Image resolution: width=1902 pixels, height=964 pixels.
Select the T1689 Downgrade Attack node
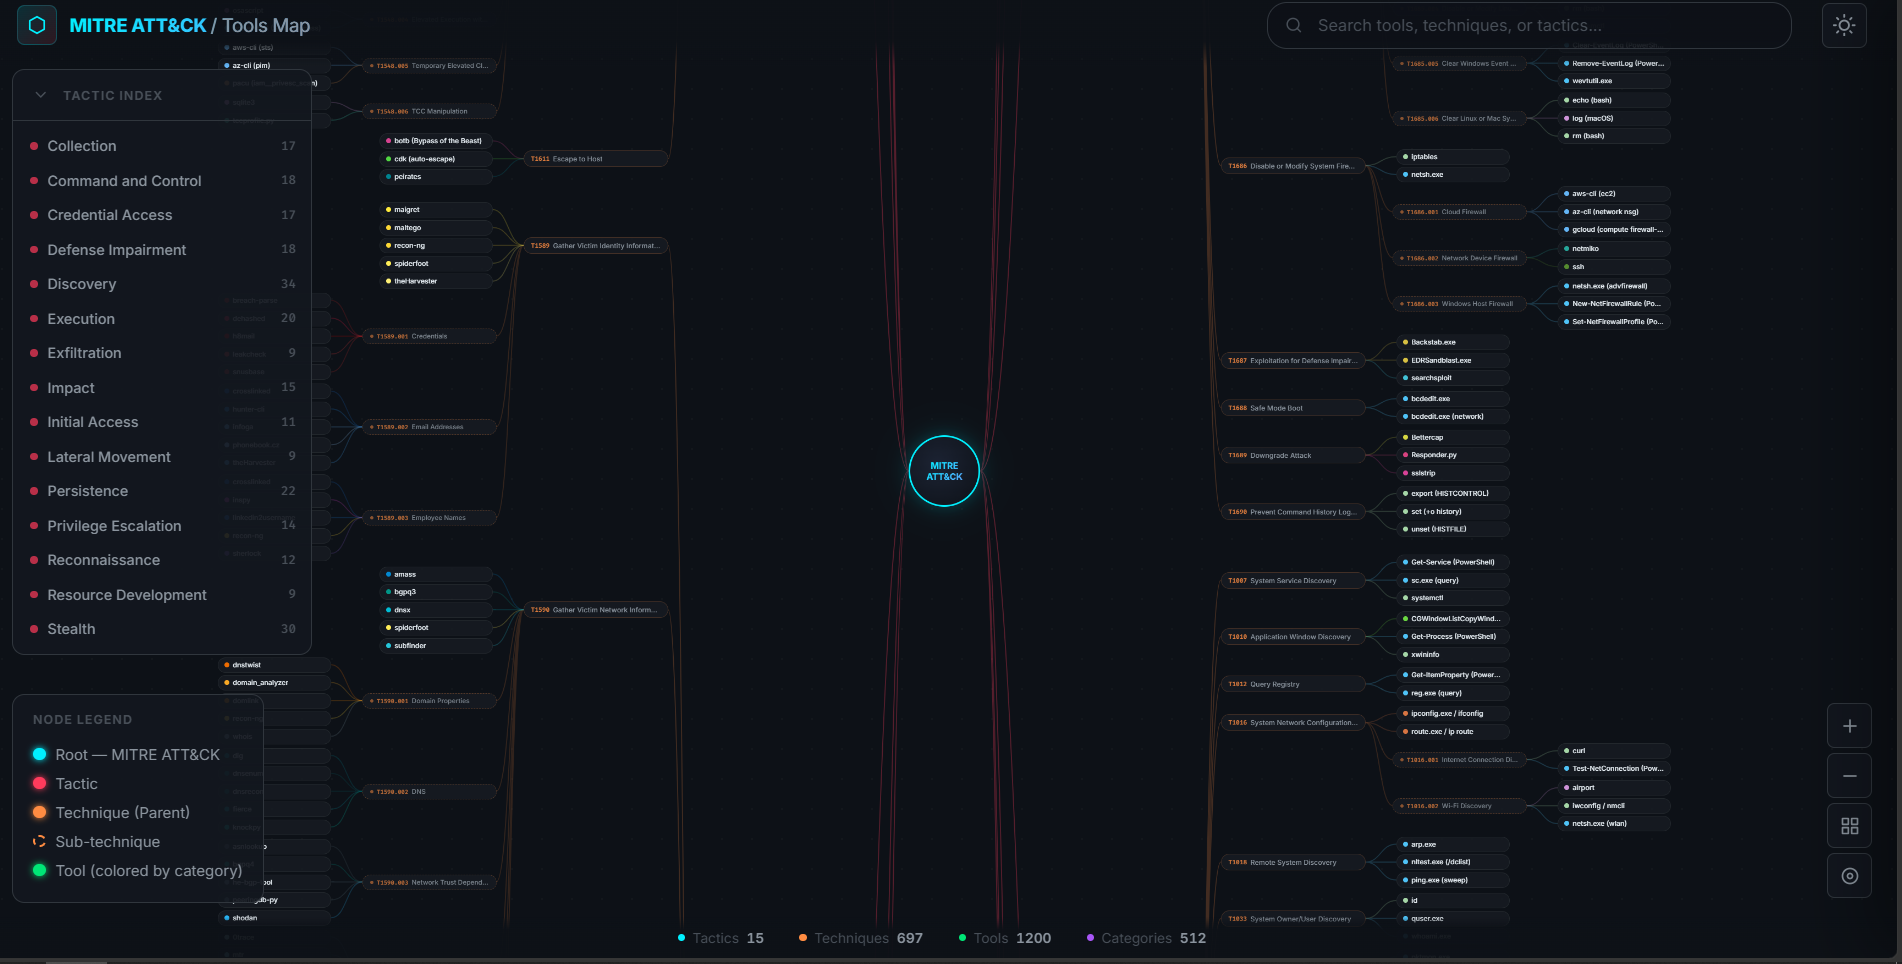tap(1293, 455)
